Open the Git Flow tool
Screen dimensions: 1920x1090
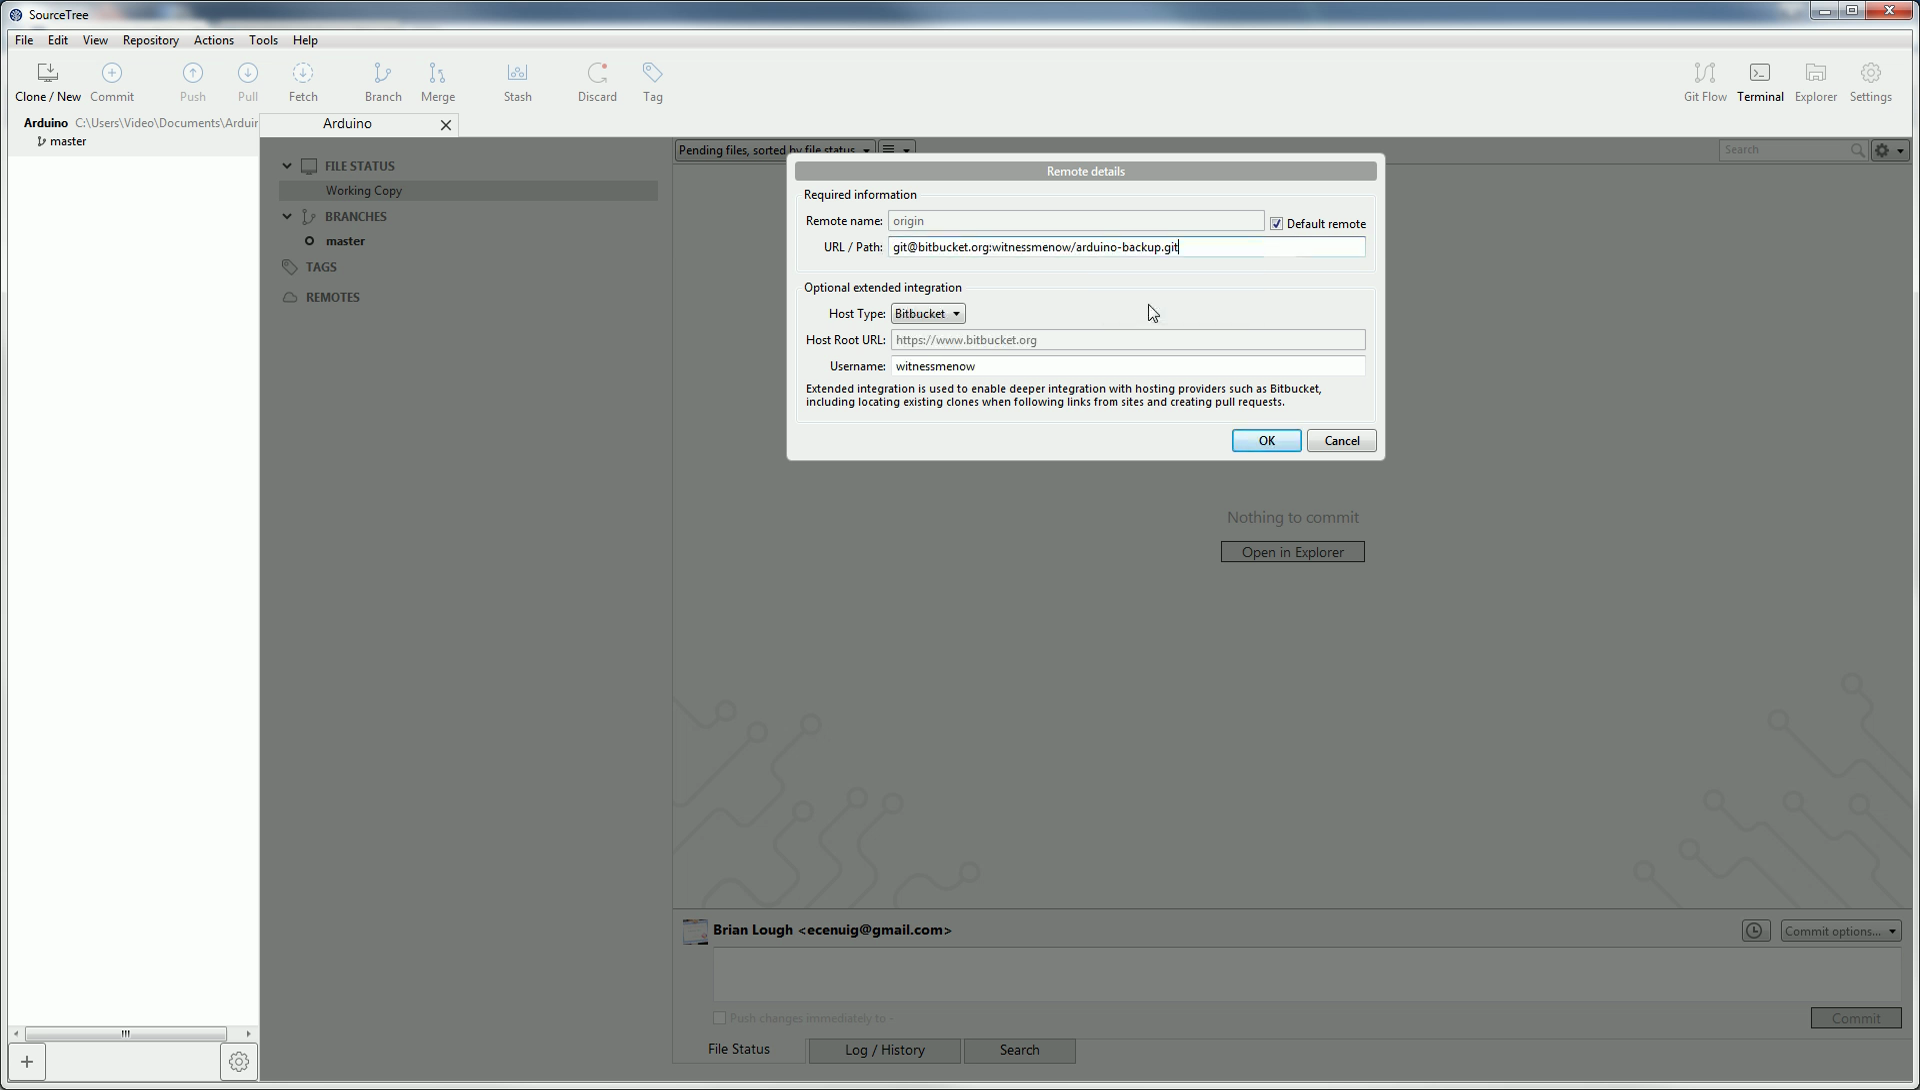(x=1704, y=81)
